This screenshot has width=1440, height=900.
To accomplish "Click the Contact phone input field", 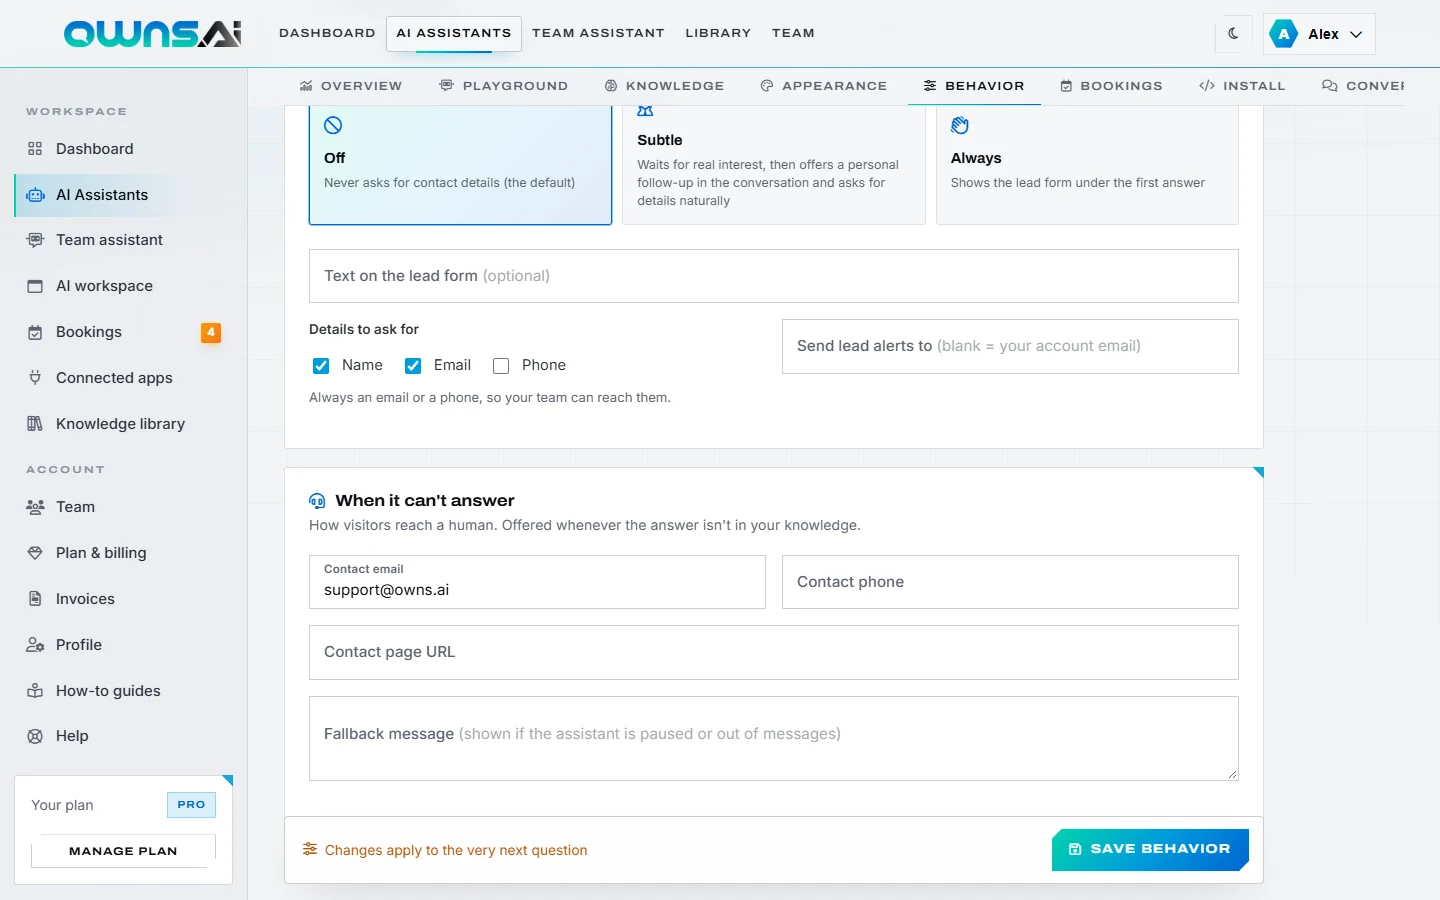I will click(1010, 582).
